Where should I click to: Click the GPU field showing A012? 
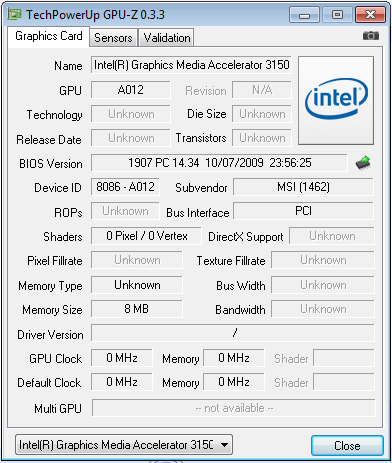click(x=131, y=90)
